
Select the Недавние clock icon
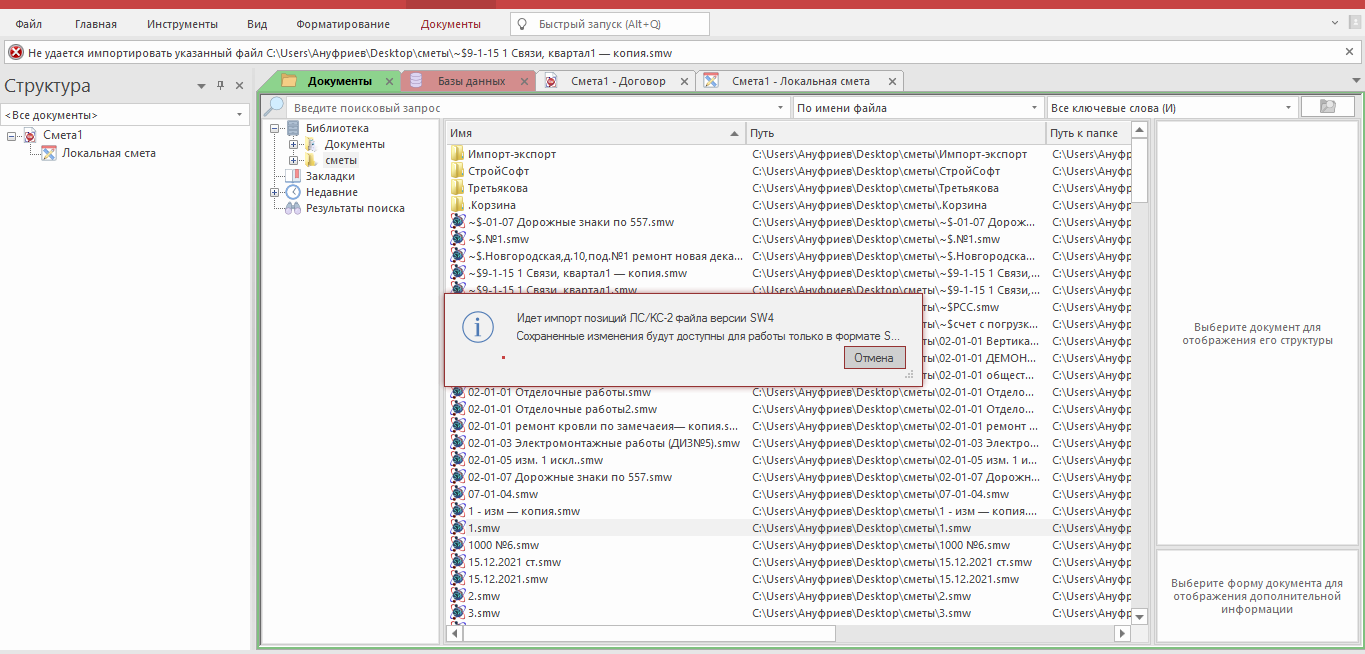(x=293, y=192)
